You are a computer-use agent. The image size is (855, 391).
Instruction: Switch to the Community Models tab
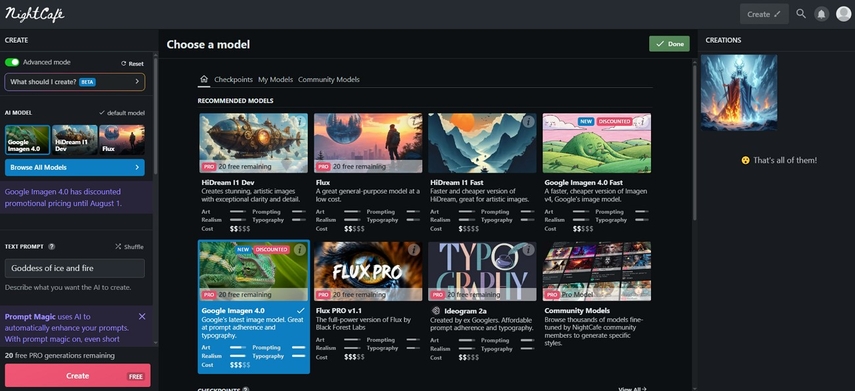(329, 80)
